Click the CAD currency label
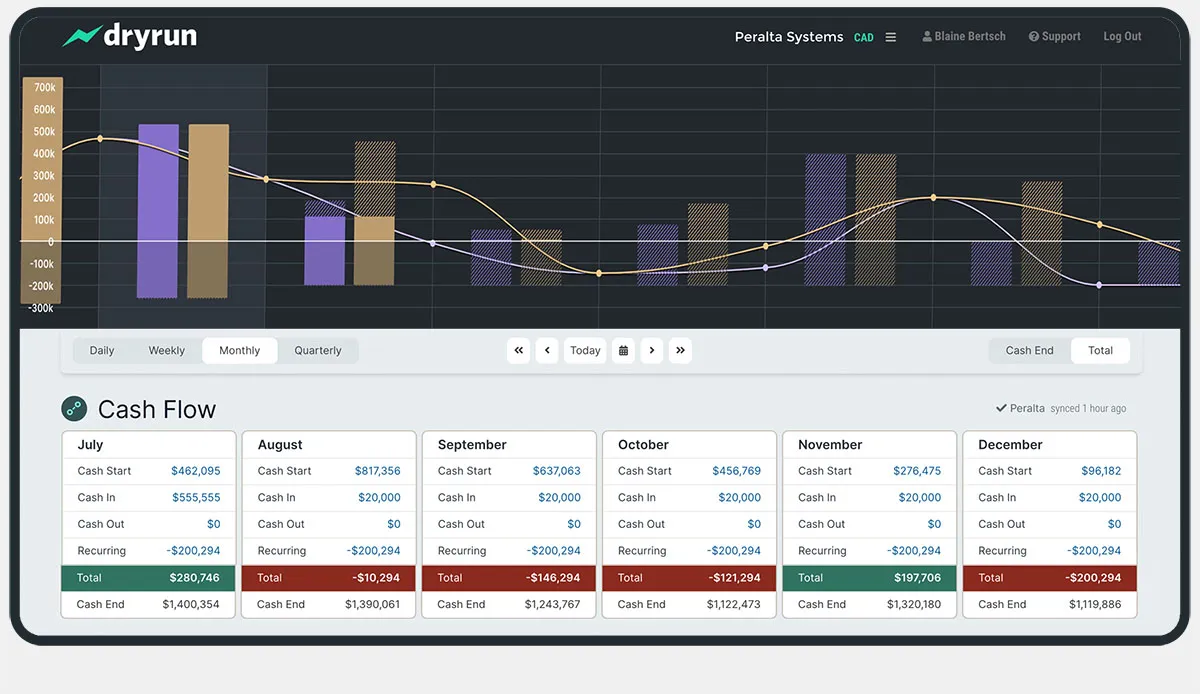The height and width of the screenshot is (694, 1200). [864, 38]
